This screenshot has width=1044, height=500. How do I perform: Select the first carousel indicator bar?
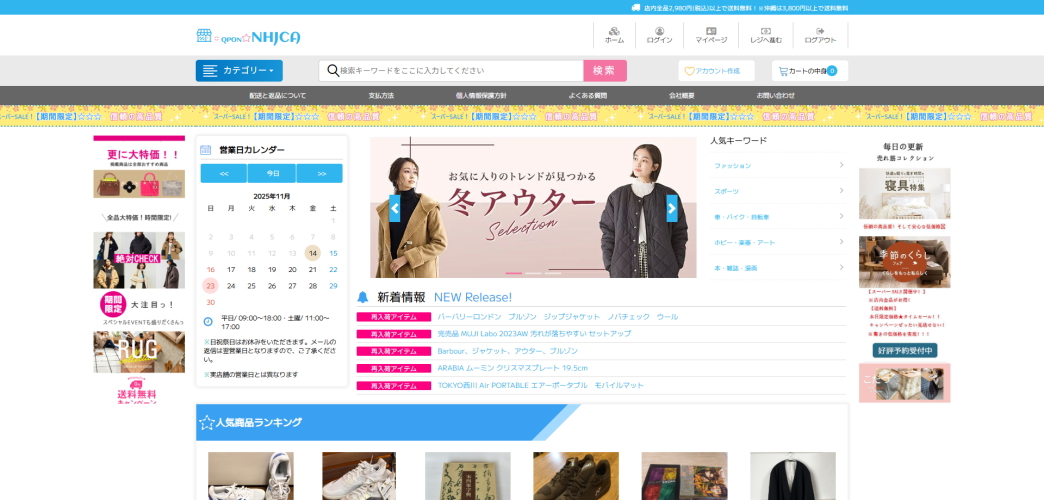514,273
